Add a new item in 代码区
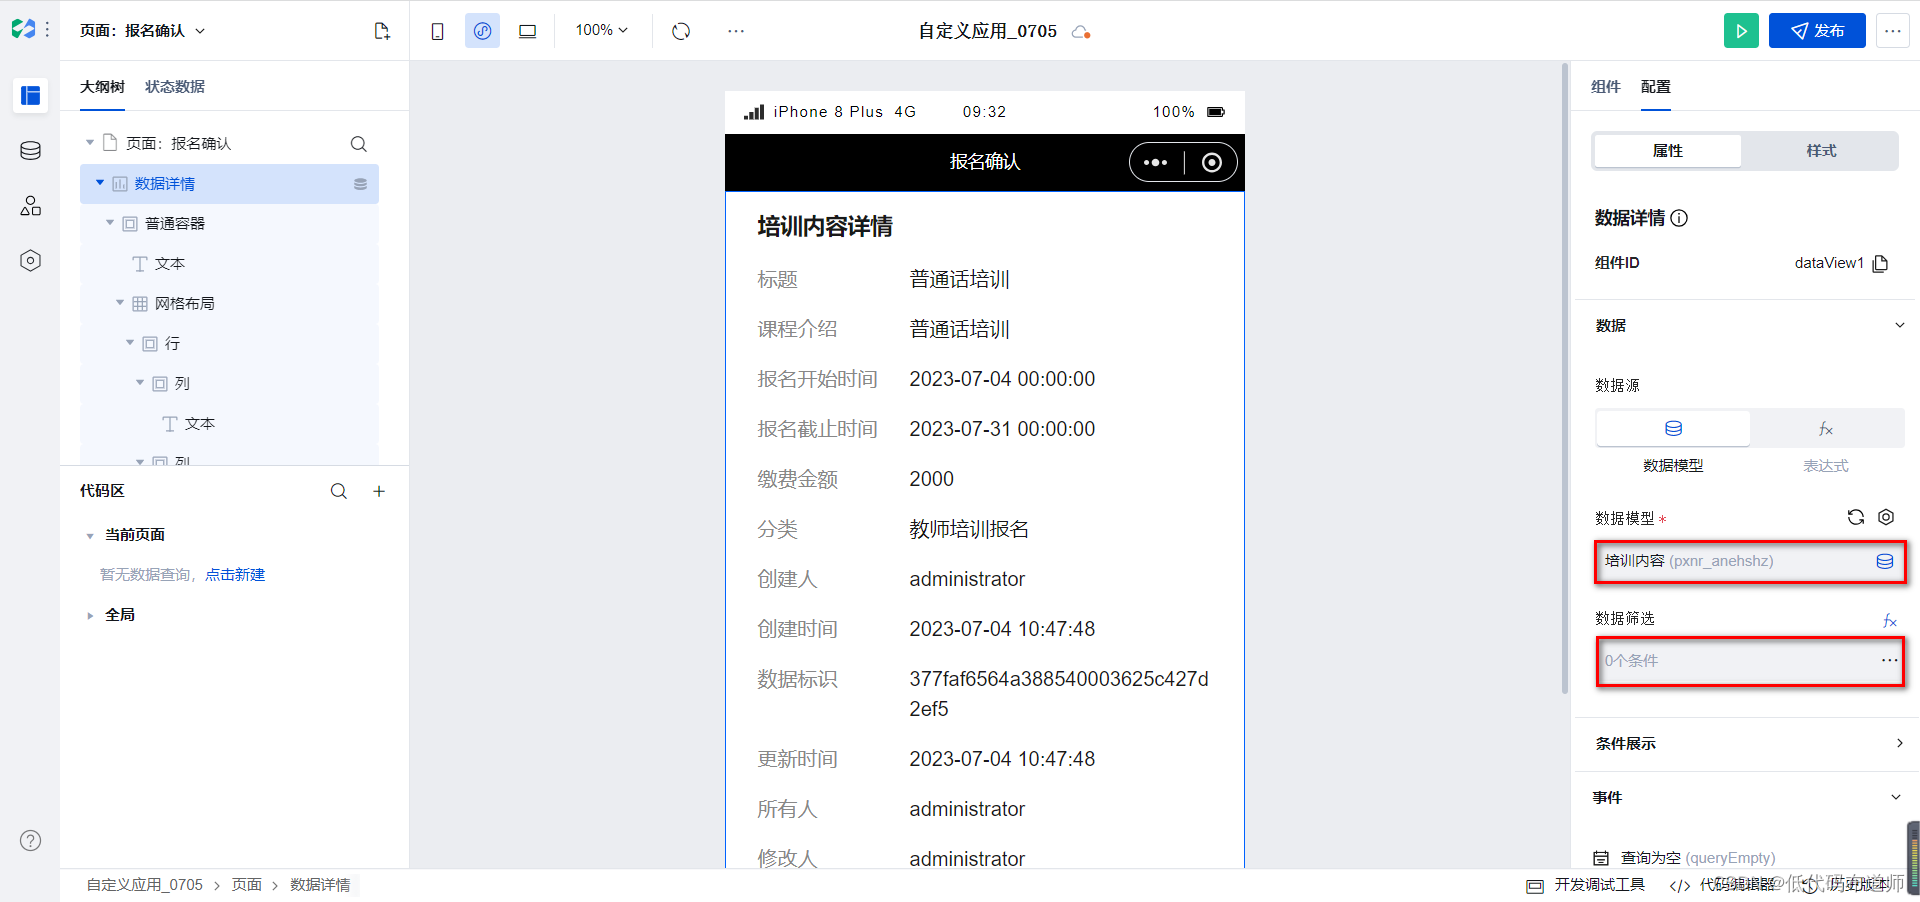 [379, 491]
